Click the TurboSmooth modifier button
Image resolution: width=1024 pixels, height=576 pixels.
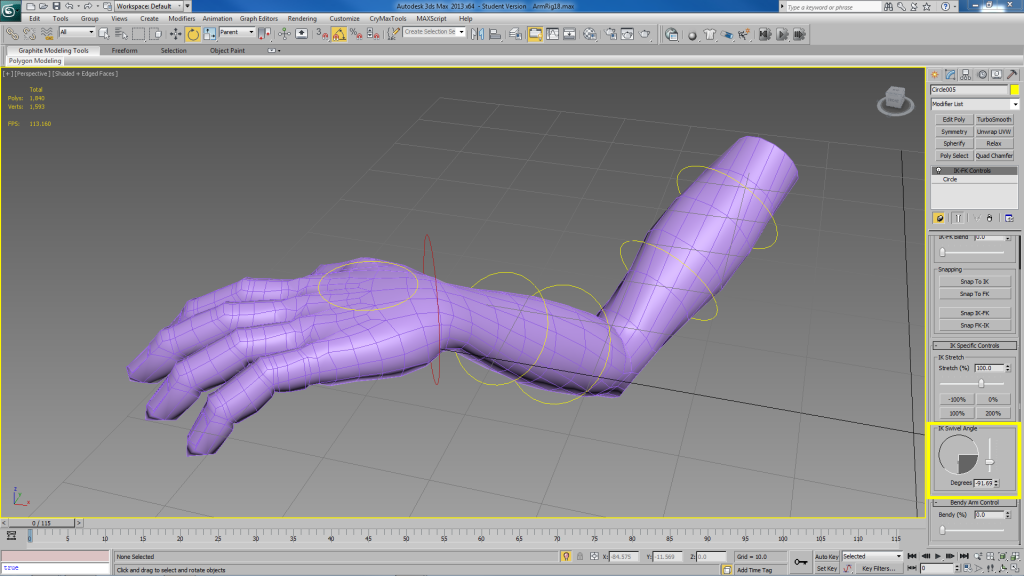point(993,119)
